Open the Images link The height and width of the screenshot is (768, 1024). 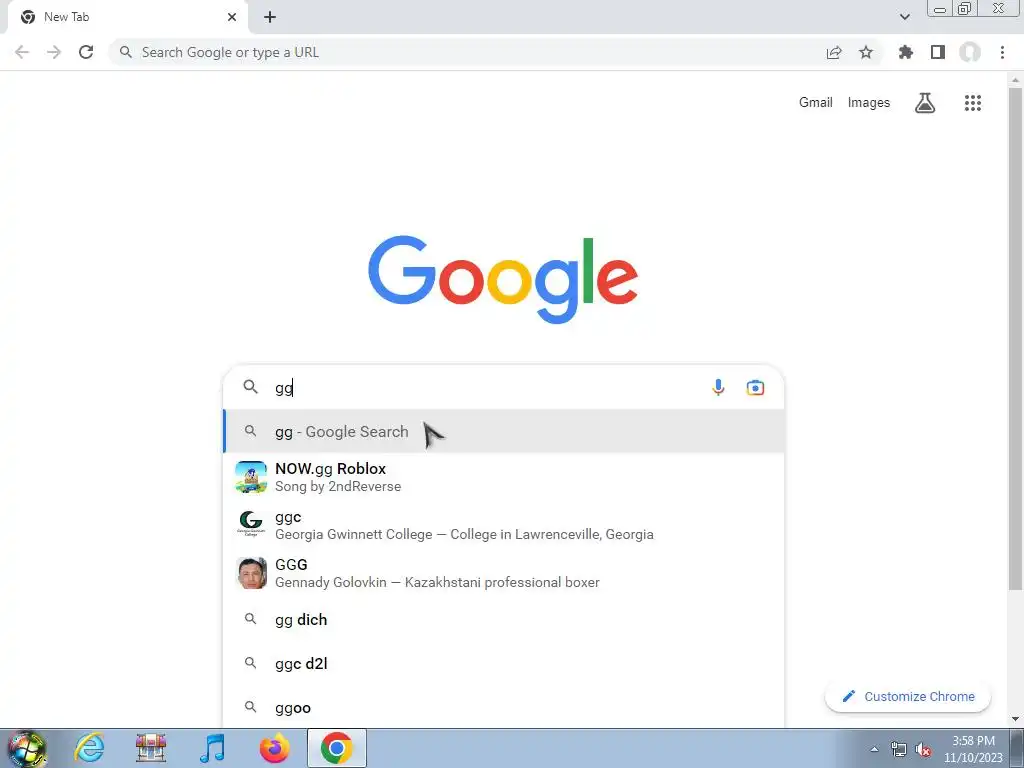tap(869, 103)
